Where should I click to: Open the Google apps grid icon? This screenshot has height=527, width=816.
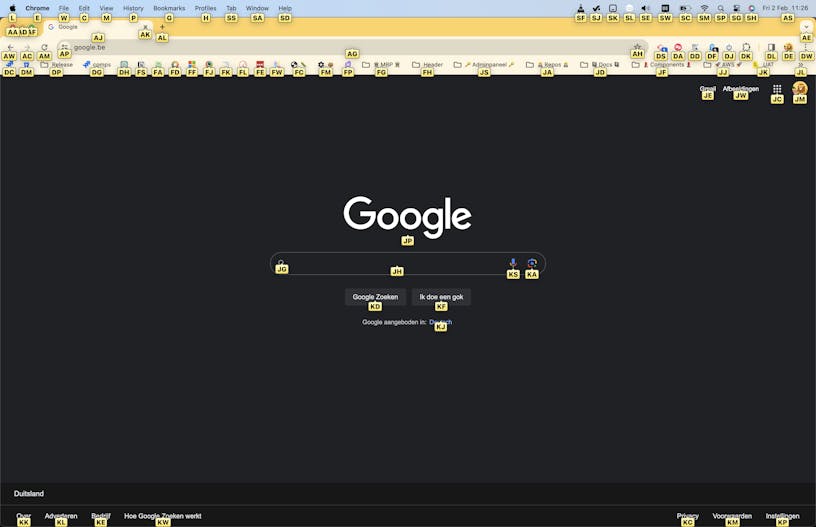(x=777, y=89)
